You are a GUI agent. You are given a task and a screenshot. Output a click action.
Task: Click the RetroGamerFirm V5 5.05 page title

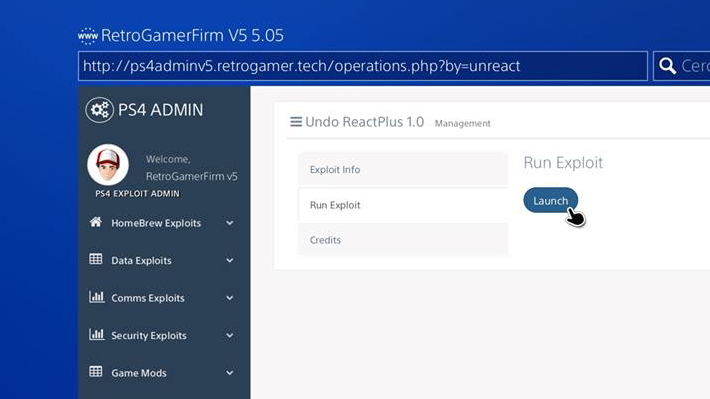point(192,35)
